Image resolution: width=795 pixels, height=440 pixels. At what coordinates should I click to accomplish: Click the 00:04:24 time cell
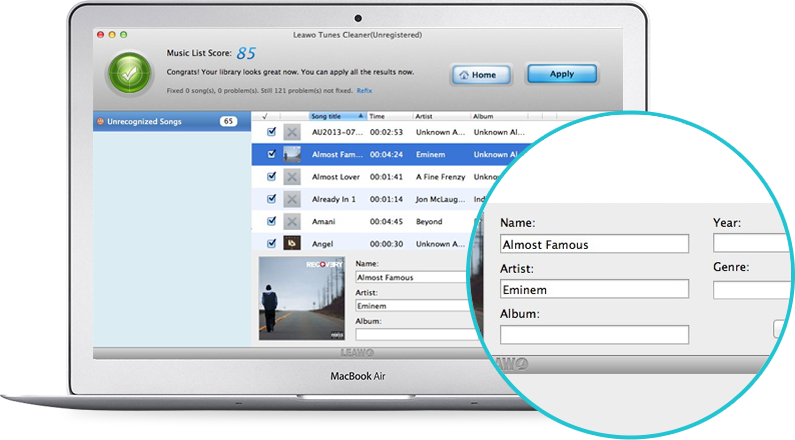tap(386, 155)
